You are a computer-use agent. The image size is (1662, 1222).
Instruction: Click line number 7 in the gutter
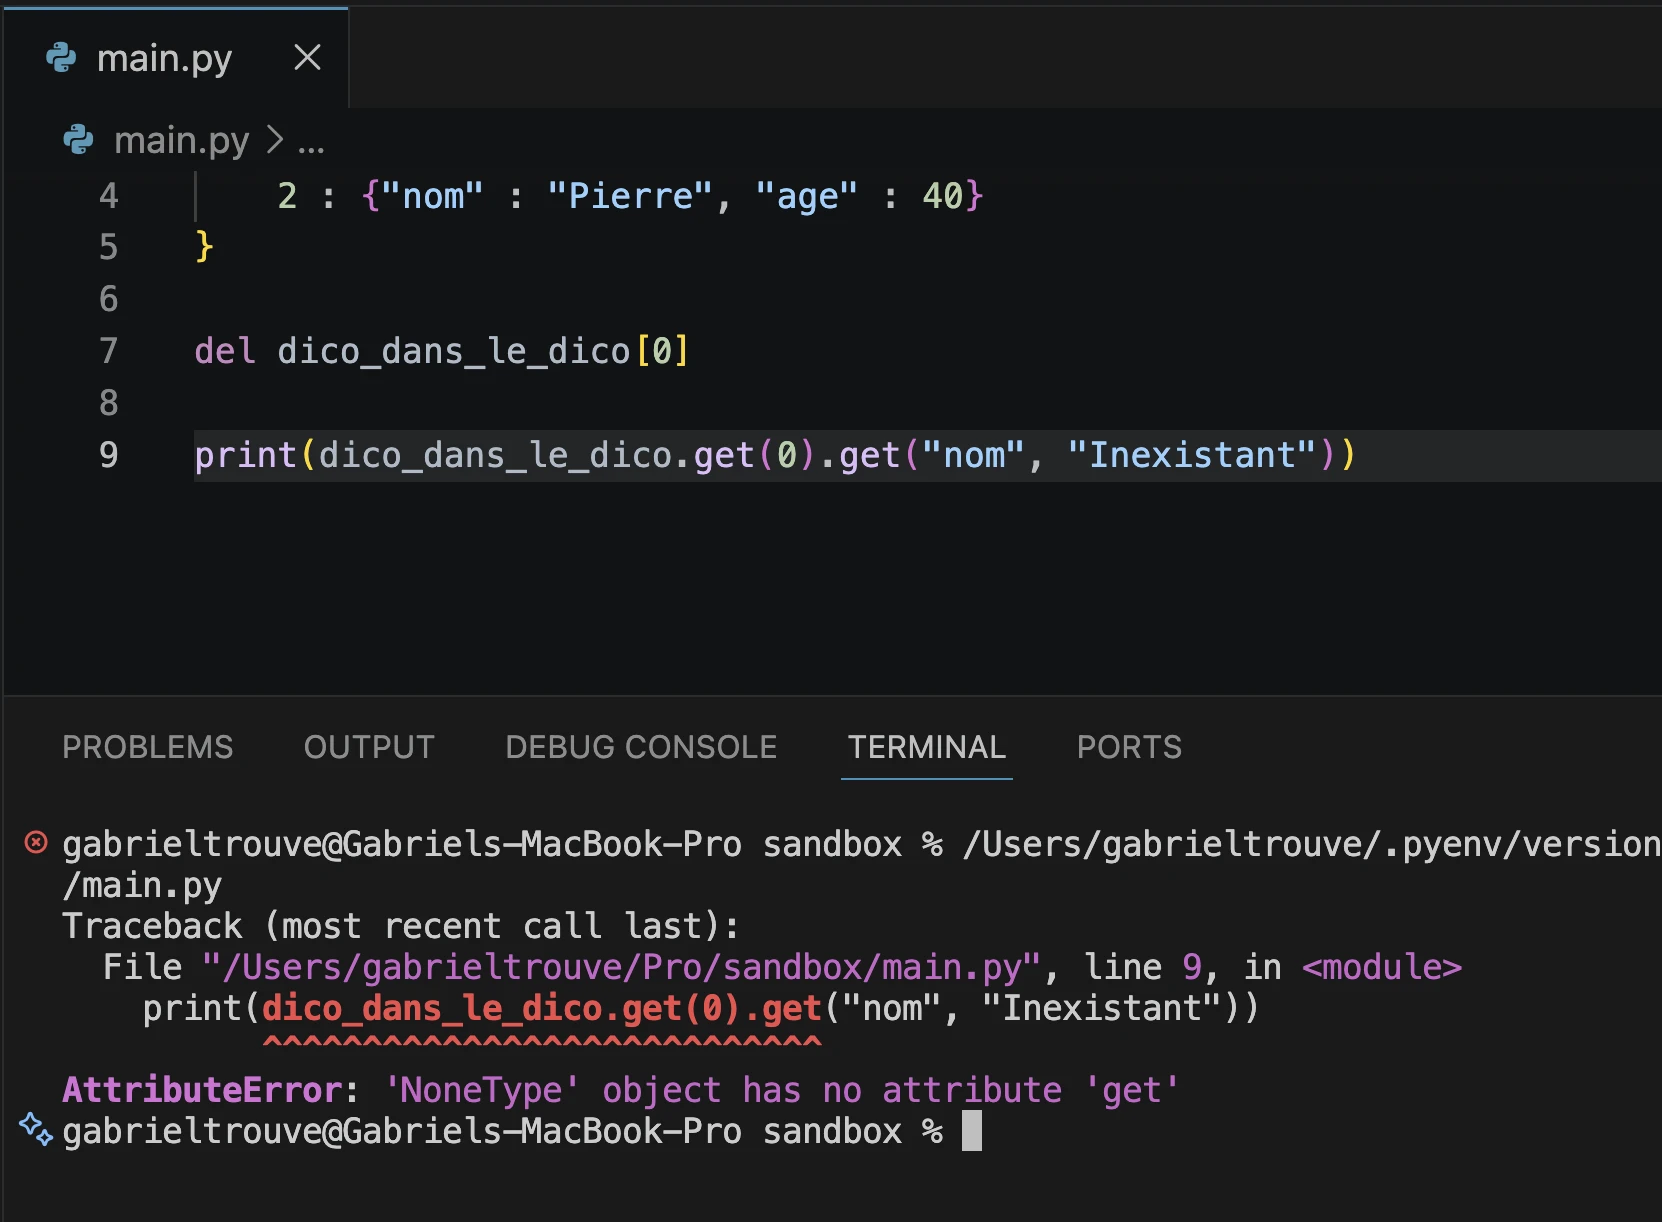coord(108,351)
